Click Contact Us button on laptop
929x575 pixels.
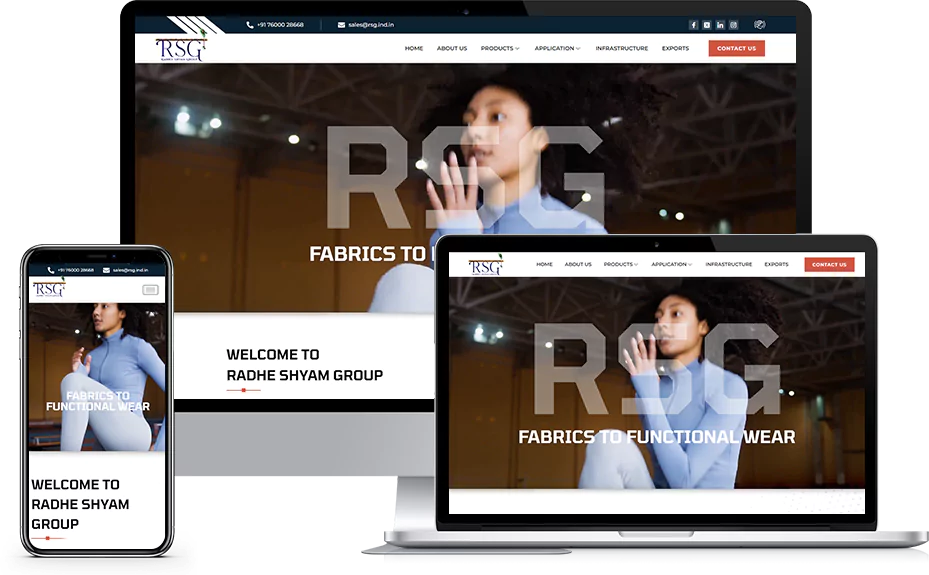(829, 265)
